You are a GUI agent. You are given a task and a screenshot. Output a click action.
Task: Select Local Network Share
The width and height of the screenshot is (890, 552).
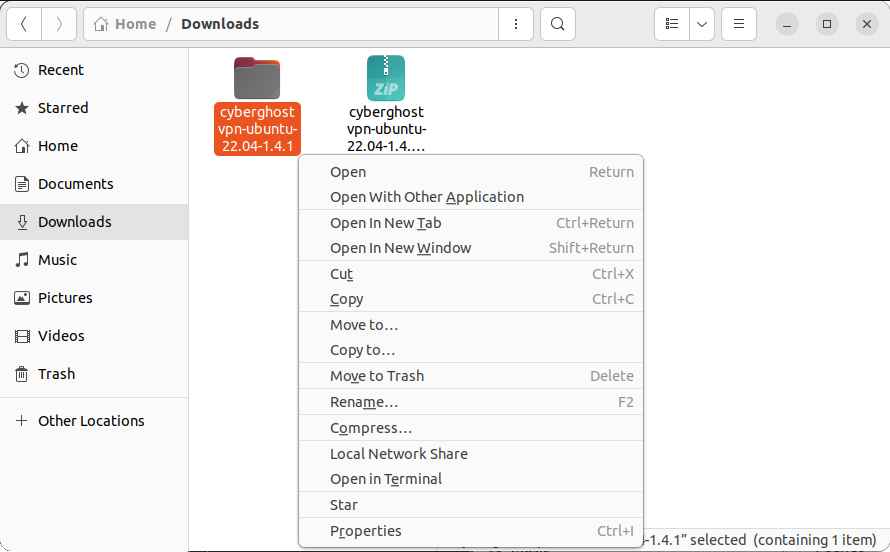(471, 454)
